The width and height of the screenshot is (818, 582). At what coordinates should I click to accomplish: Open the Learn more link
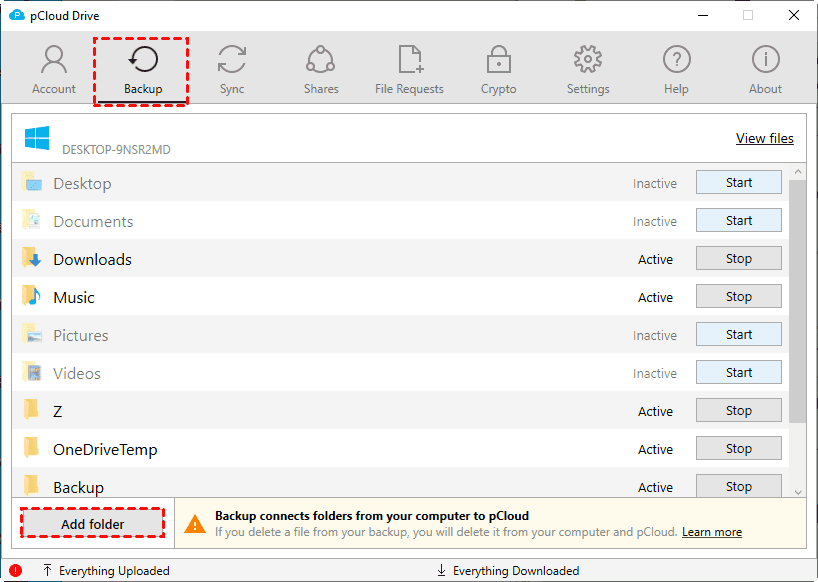712,532
